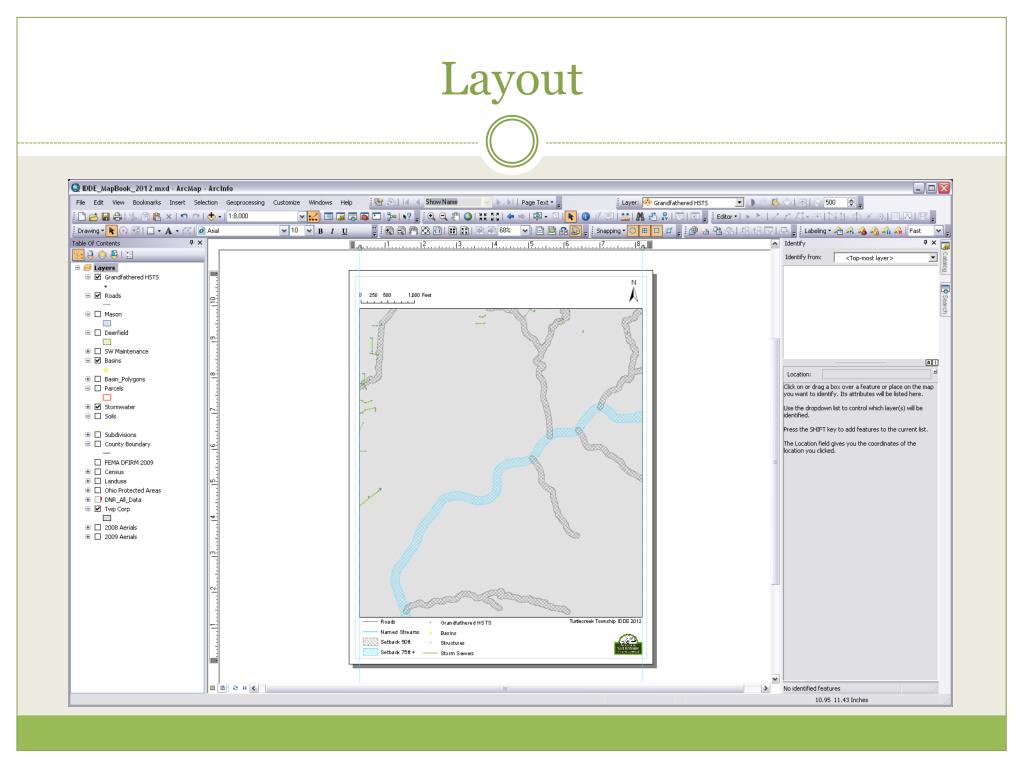The width and height of the screenshot is (1024, 768).
Task: Expand the Census layer
Action: click(88, 472)
